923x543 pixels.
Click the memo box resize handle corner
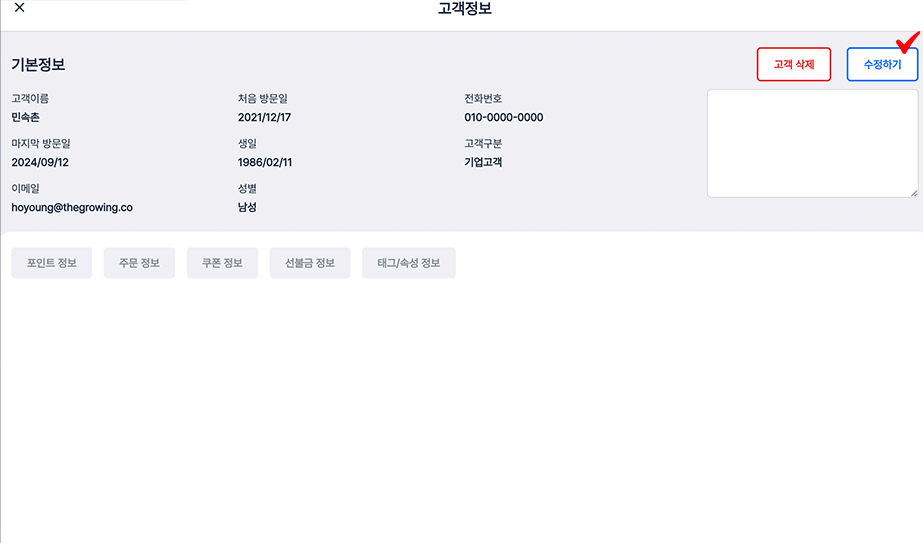click(x=913, y=192)
